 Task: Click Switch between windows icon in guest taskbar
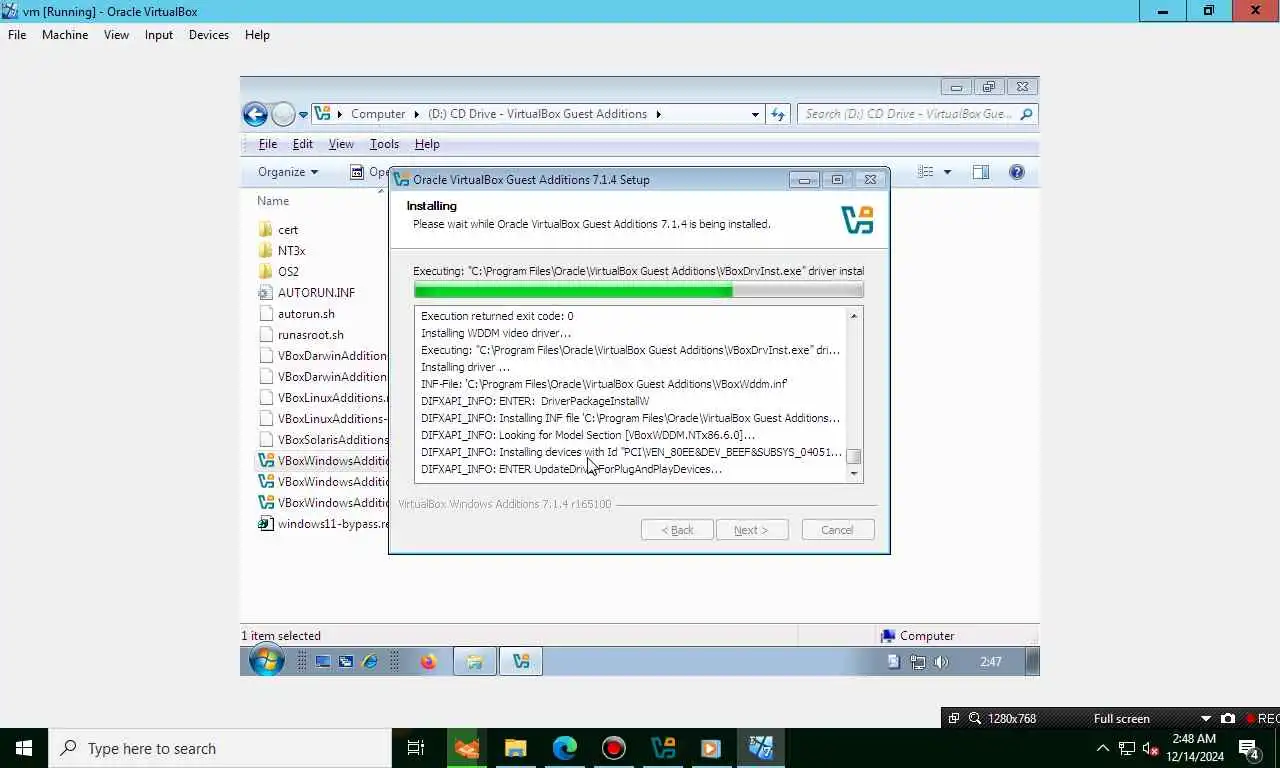[346, 662]
